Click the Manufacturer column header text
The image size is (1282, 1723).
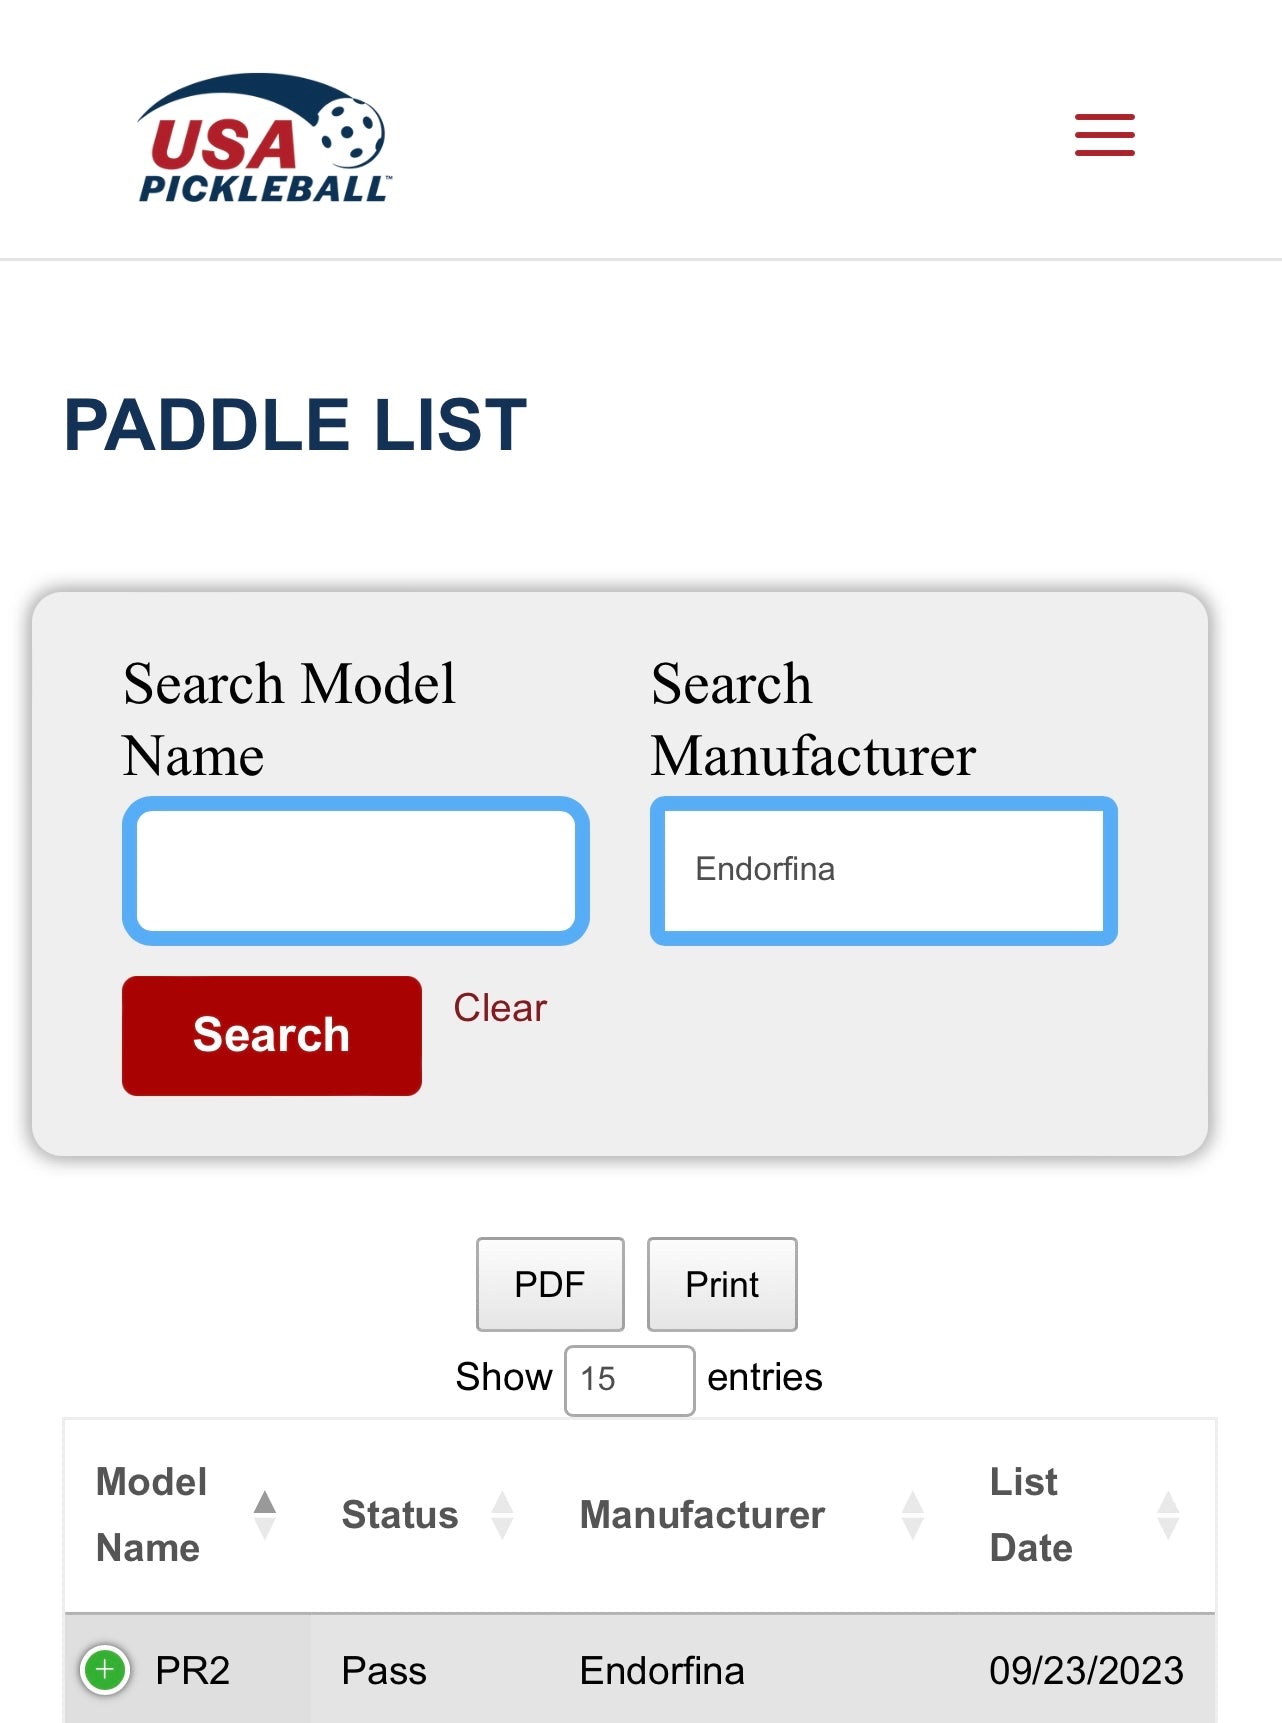[702, 1515]
